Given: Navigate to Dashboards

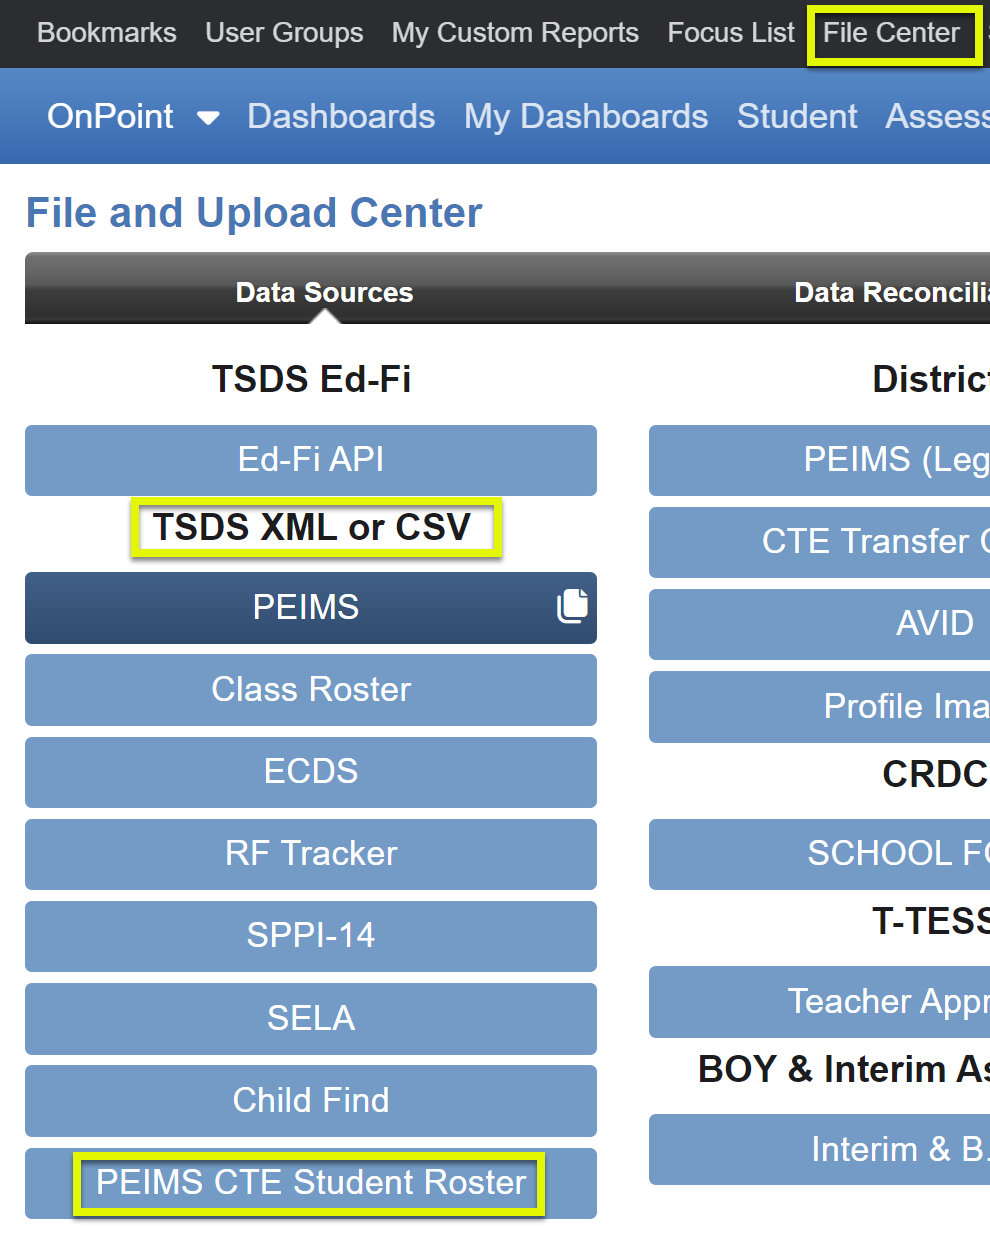Looking at the screenshot, I should point(341,116).
